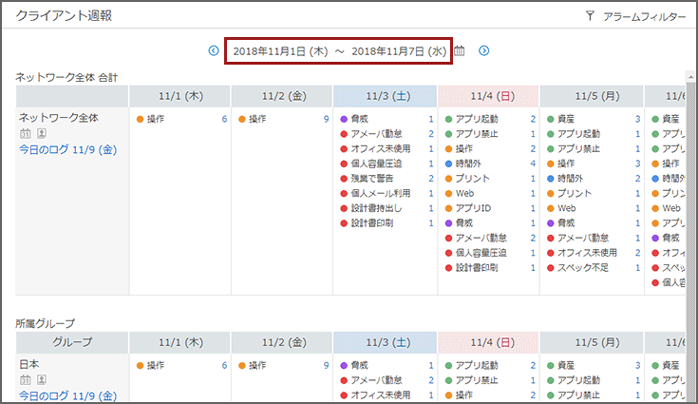Open calendar icon under 日本 group
The height and width of the screenshot is (404, 698).
25,380
